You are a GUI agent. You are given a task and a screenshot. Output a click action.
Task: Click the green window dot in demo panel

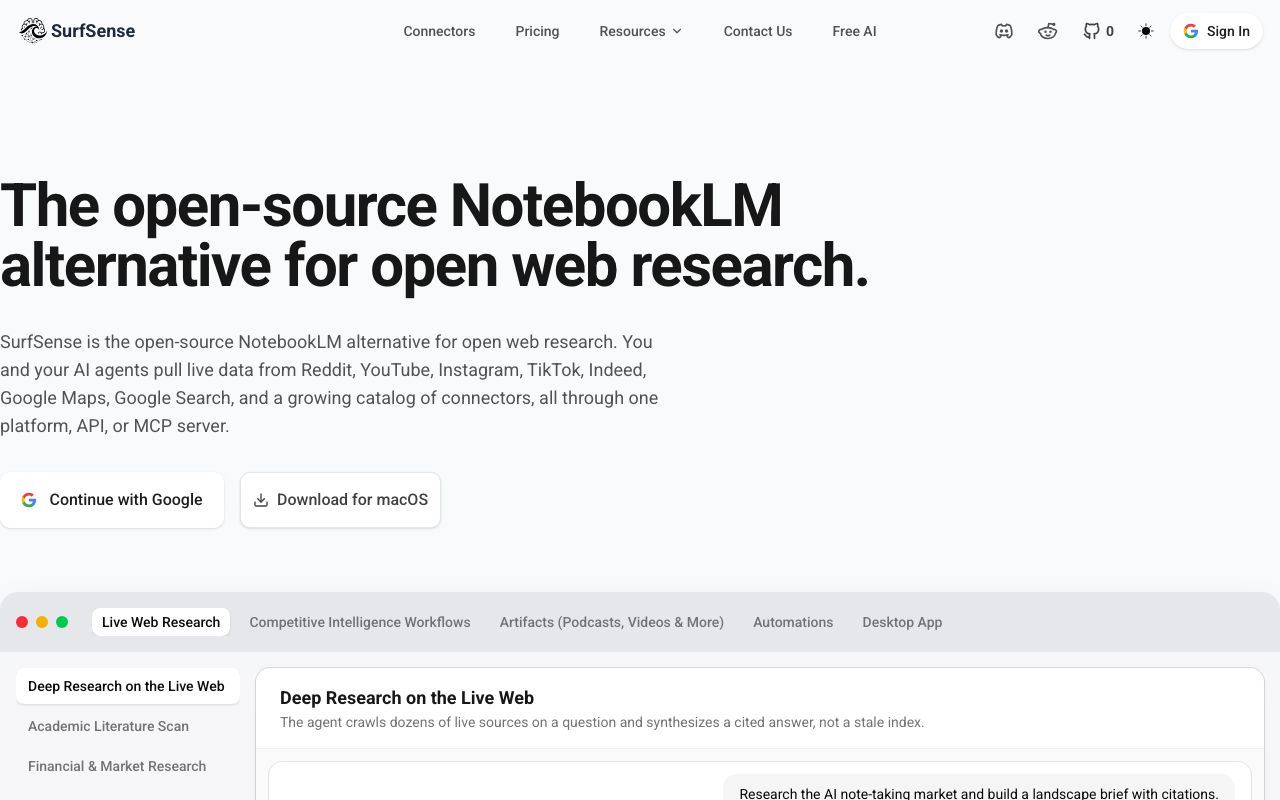tap(62, 622)
